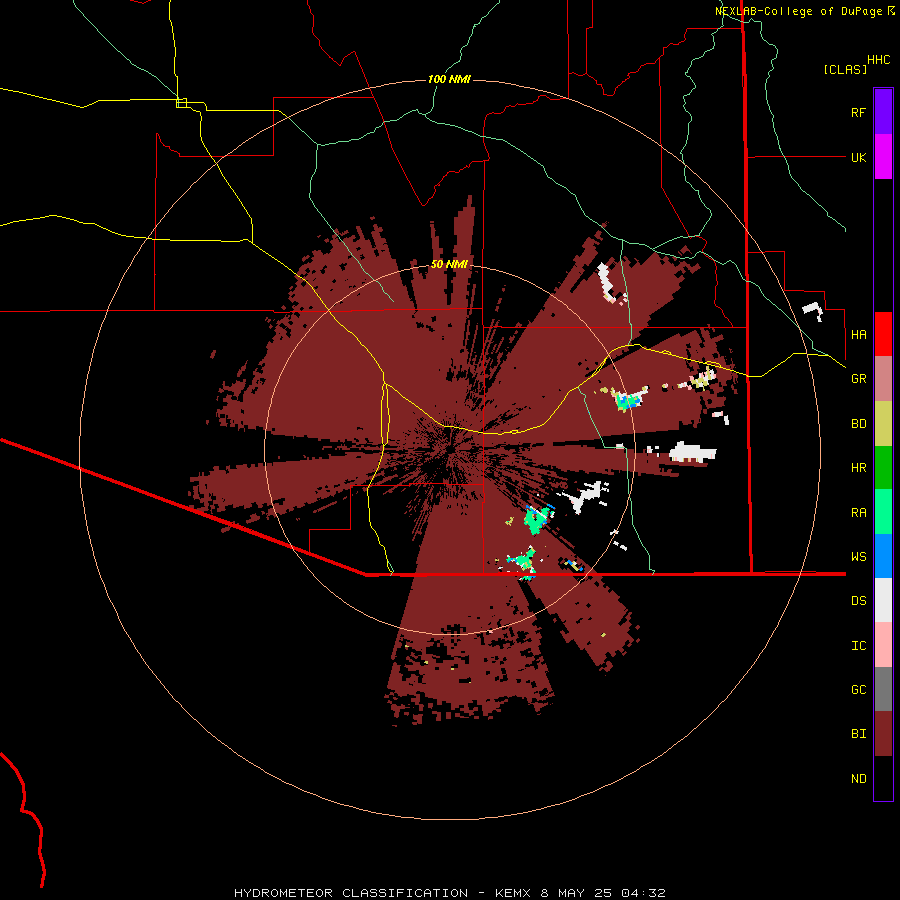Click the GR legend label

point(858,379)
